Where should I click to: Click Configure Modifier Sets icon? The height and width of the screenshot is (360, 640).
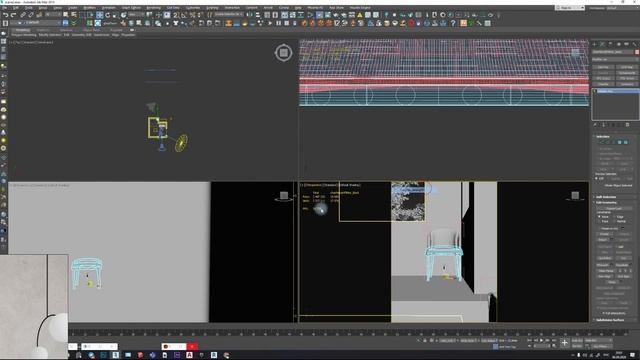click(627, 124)
